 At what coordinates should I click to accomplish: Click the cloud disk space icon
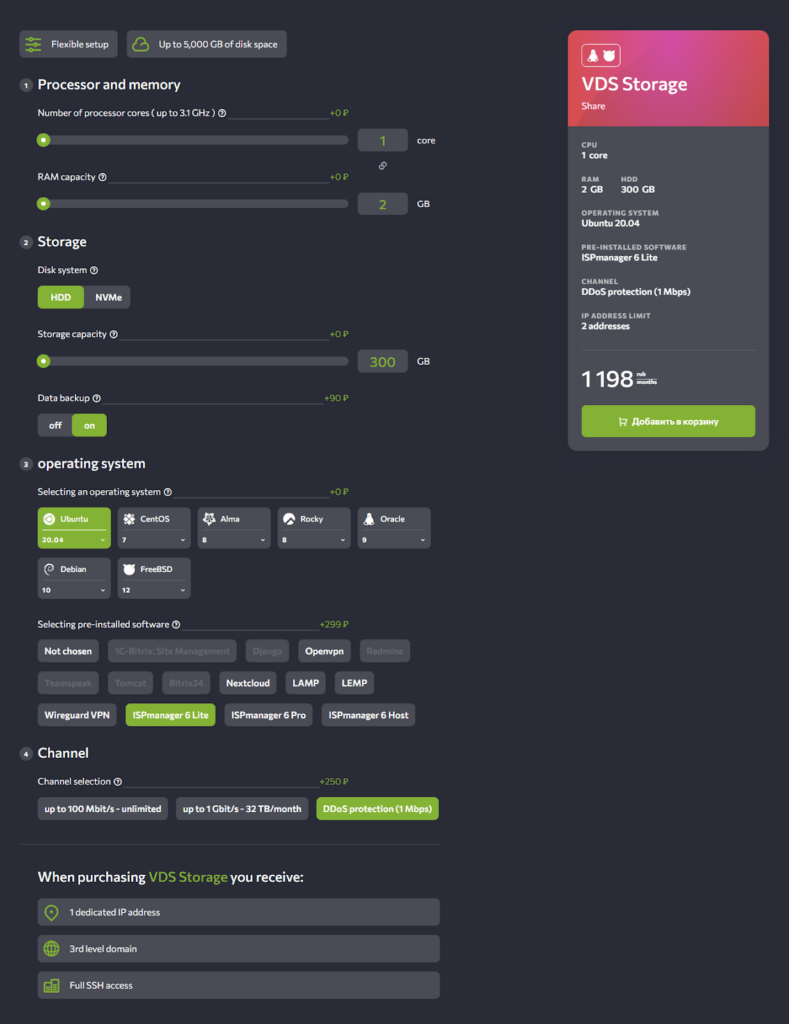tap(140, 44)
